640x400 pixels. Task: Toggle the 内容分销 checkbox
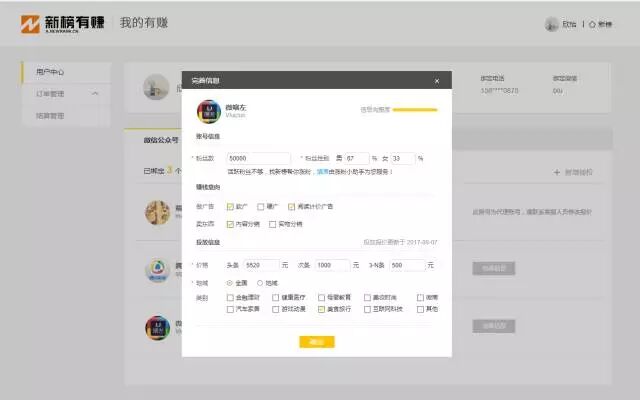[230, 224]
